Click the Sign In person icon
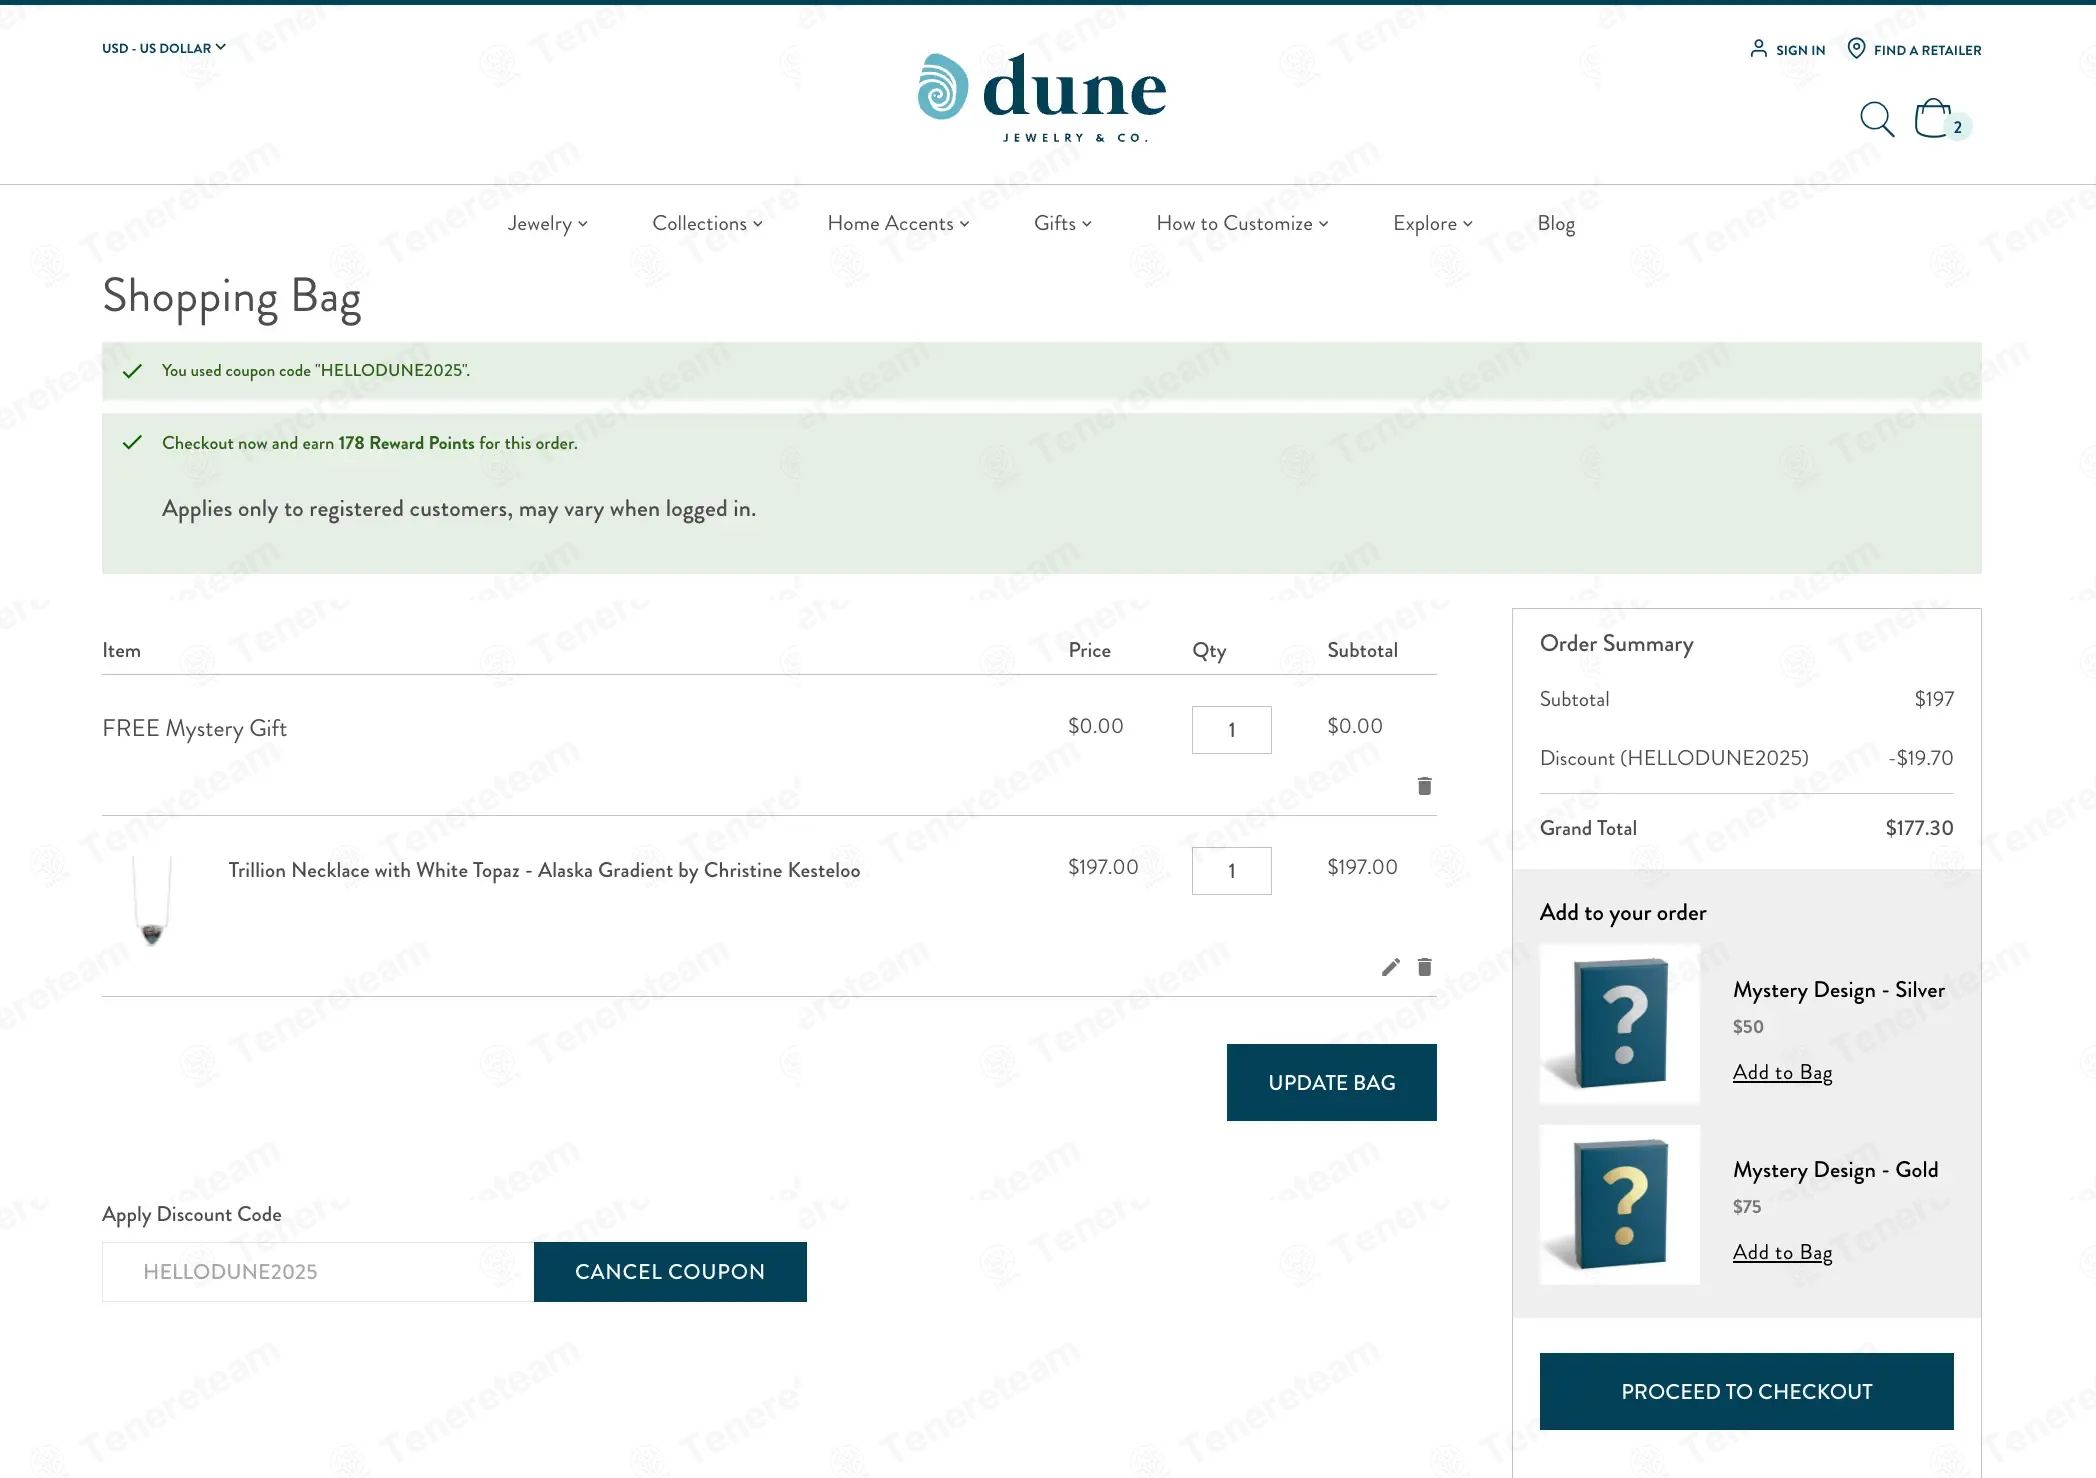2096x1478 pixels. click(x=1758, y=48)
